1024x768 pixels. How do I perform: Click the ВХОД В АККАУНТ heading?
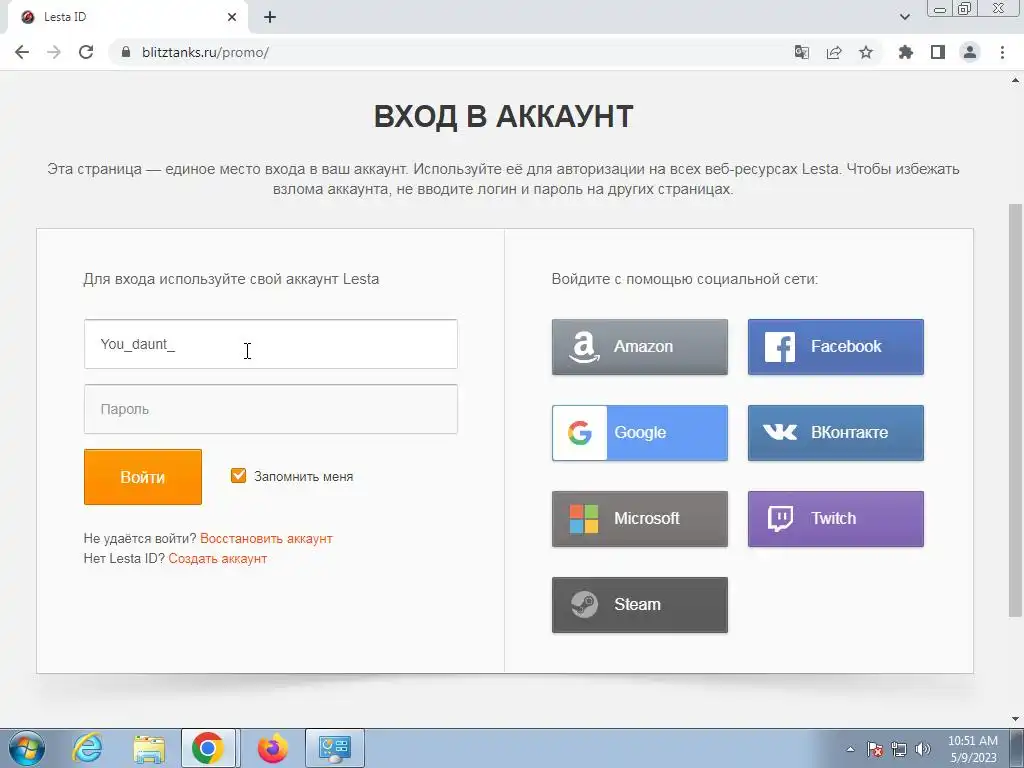pos(504,117)
